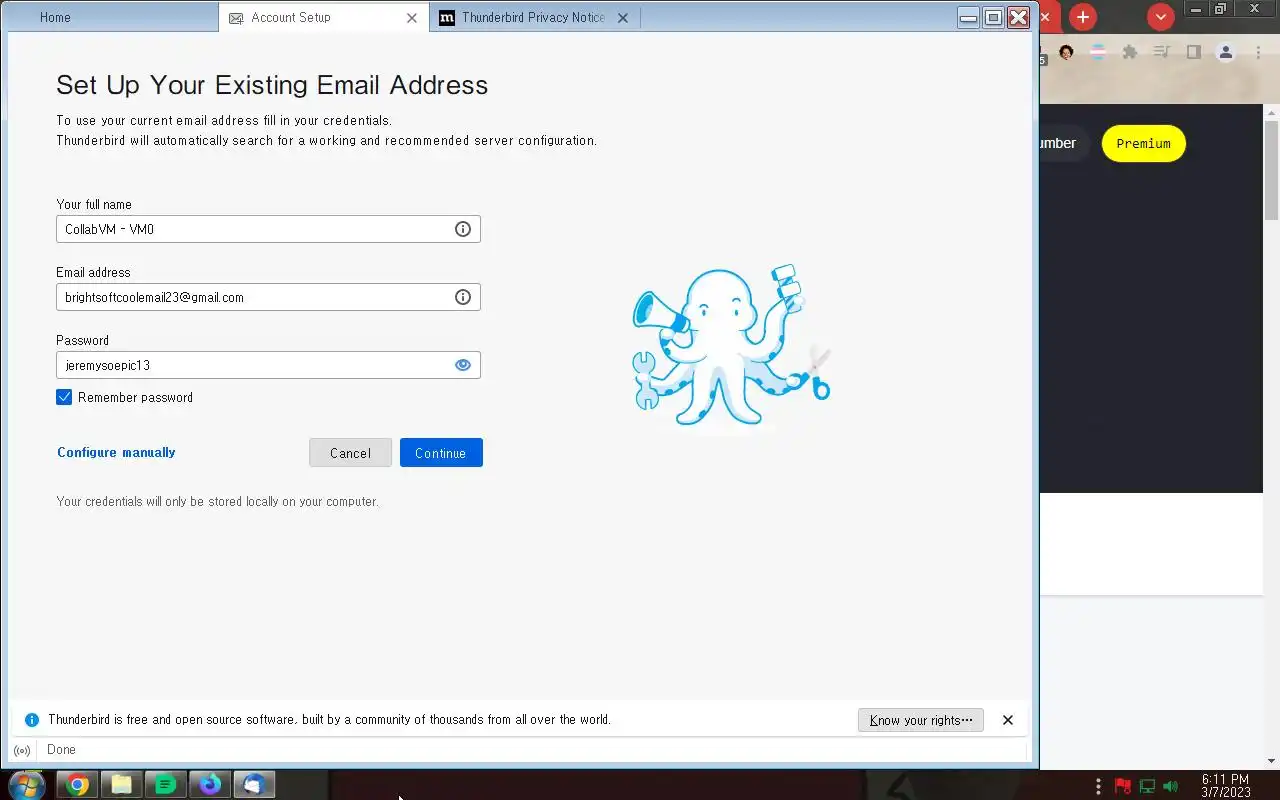The height and width of the screenshot is (800, 1280).
Task: Show hidden system tray icons
Action: [x=1099, y=786]
